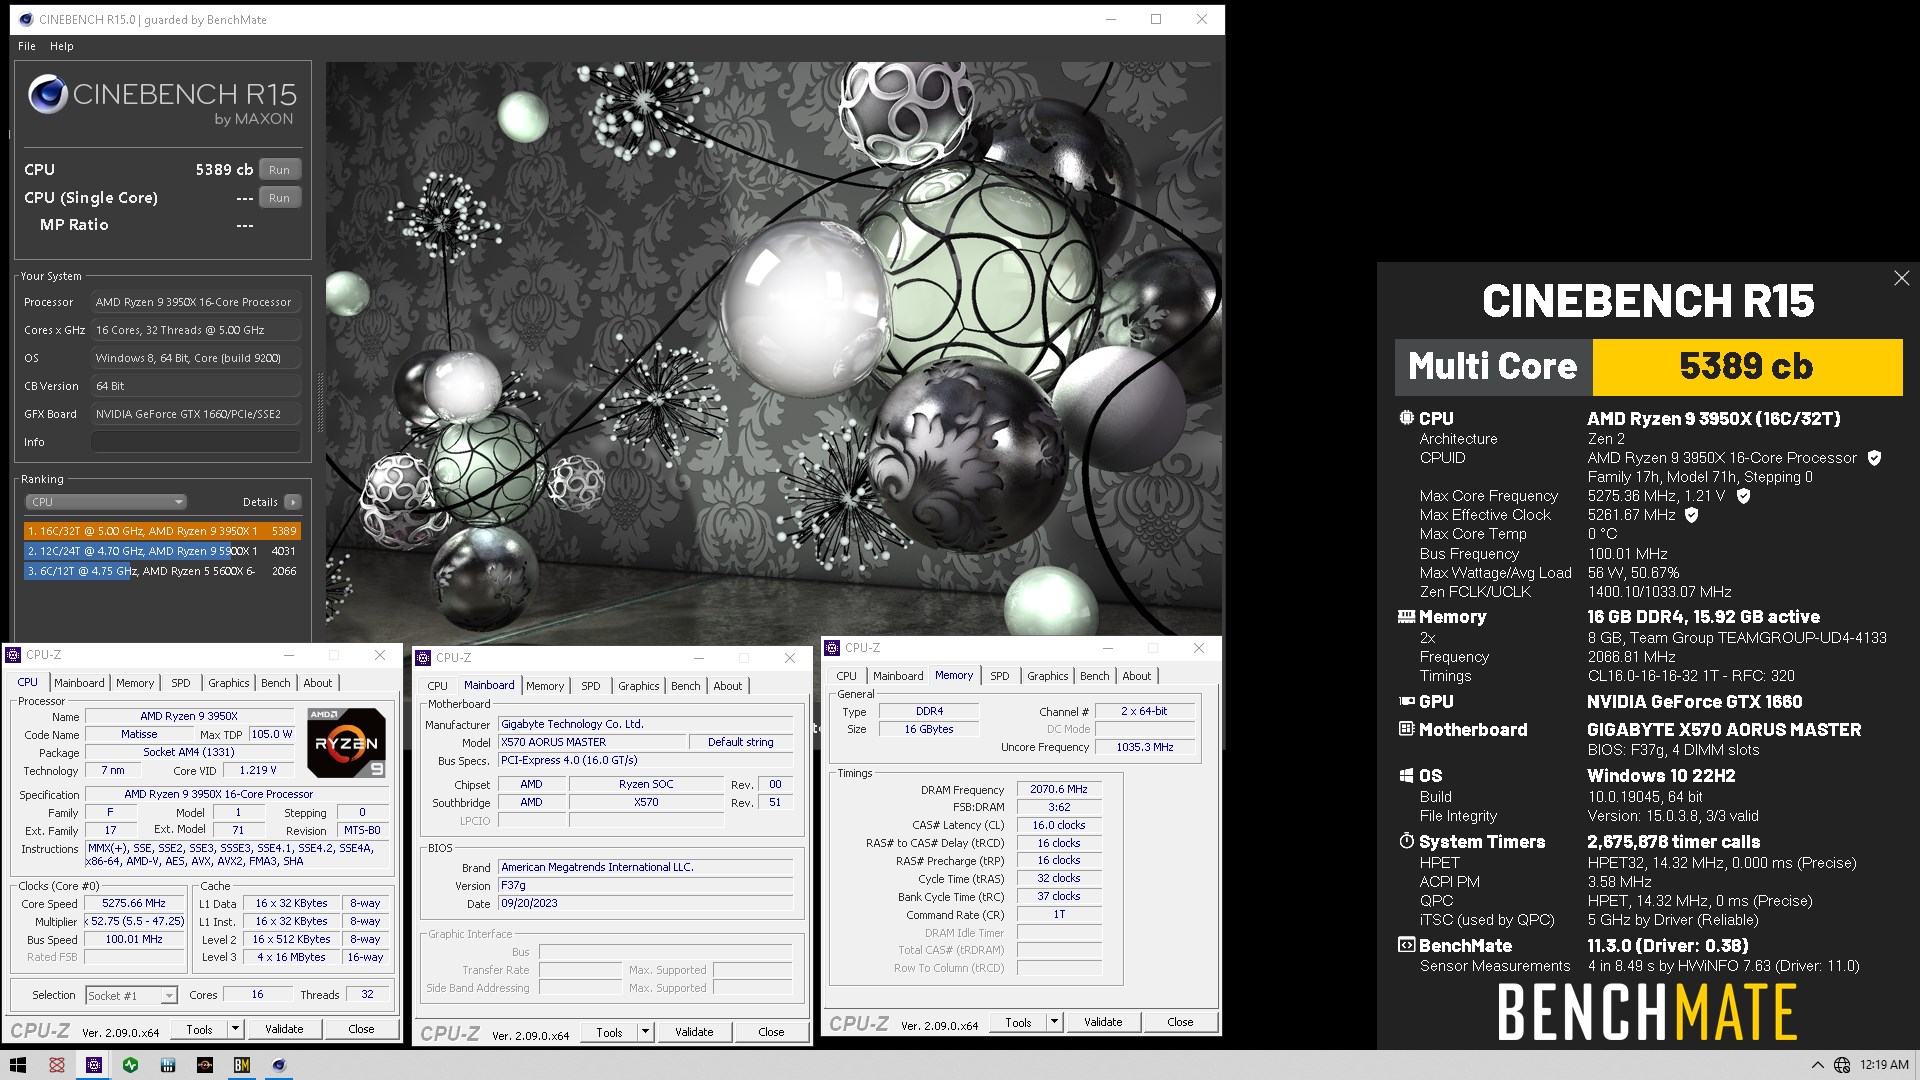Select ranking entry 6C/12T @ 4.75 GHz
Image resolution: width=1920 pixels, height=1080 pixels.
coord(162,571)
